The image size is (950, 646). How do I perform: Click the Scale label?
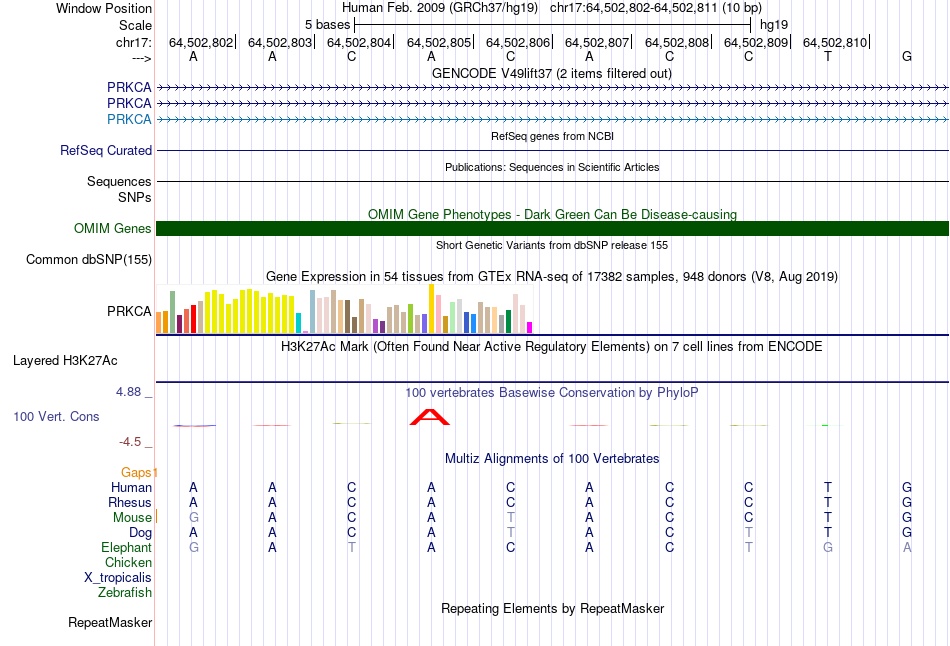(x=136, y=25)
